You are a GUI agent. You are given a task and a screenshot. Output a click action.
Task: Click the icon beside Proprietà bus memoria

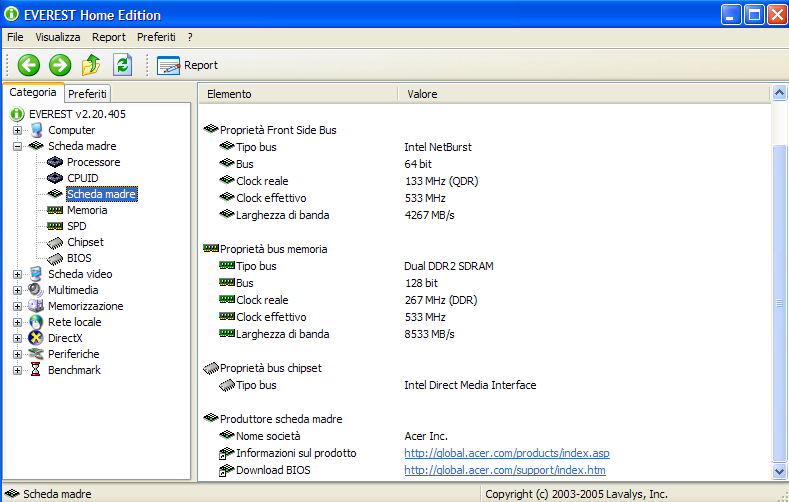point(211,248)
